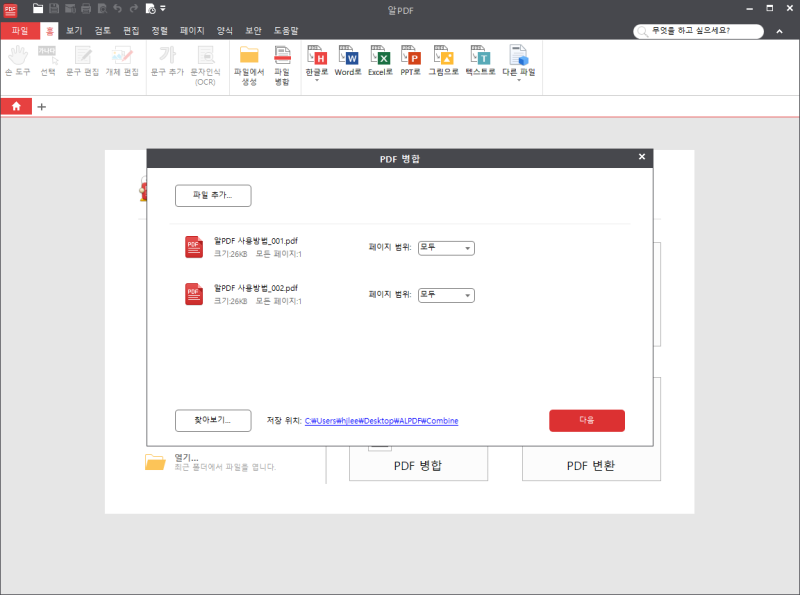The image size is (800, 595).
Task: Click the 파일에서 생성 (Create from File) icon
Action: pos(246,62)
